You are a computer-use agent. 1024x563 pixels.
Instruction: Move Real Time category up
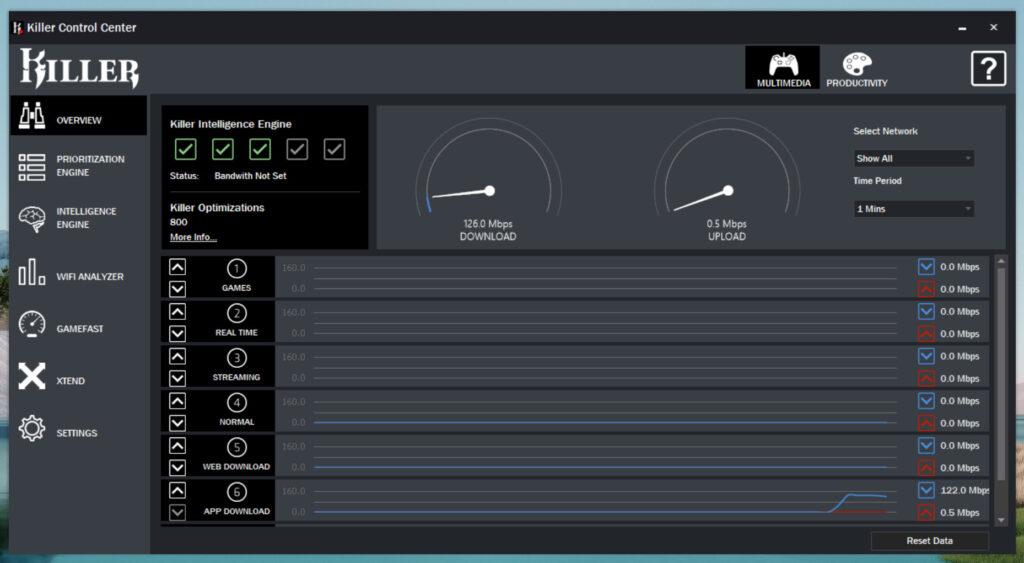(177, 311)
